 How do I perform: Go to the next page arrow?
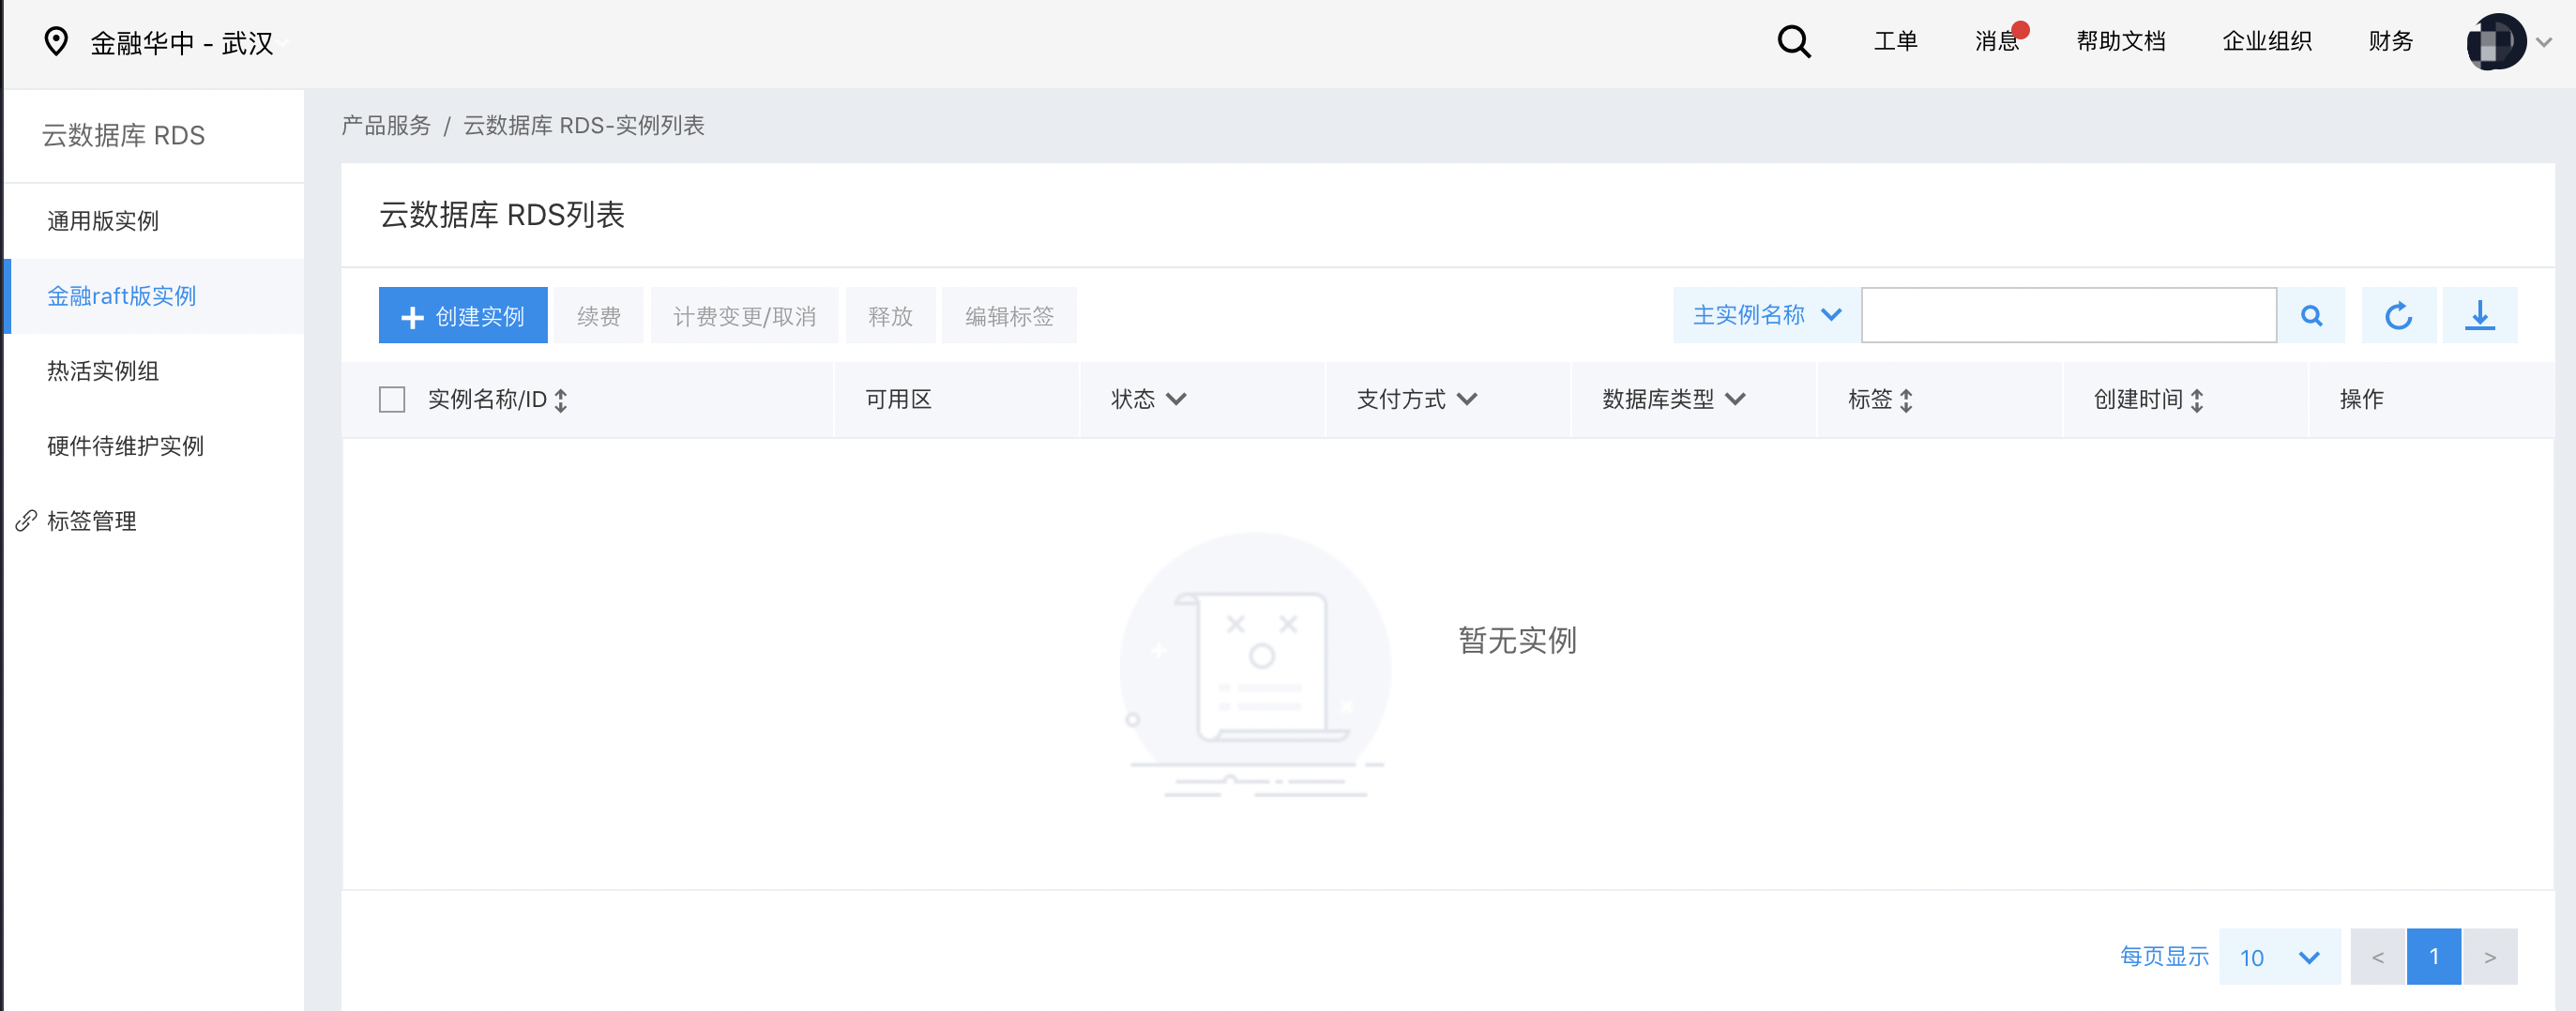point(2490,957)
